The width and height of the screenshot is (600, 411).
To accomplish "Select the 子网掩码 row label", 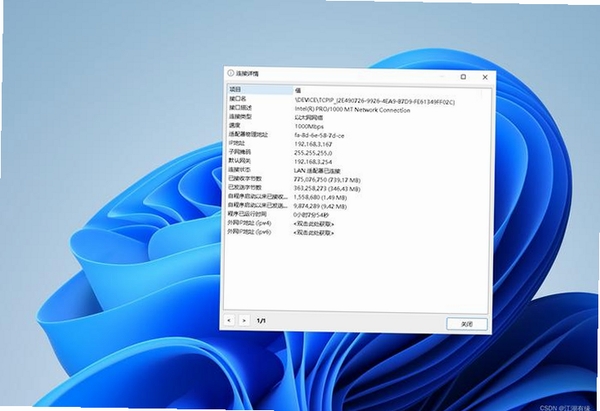I will (x=240, y=152).
